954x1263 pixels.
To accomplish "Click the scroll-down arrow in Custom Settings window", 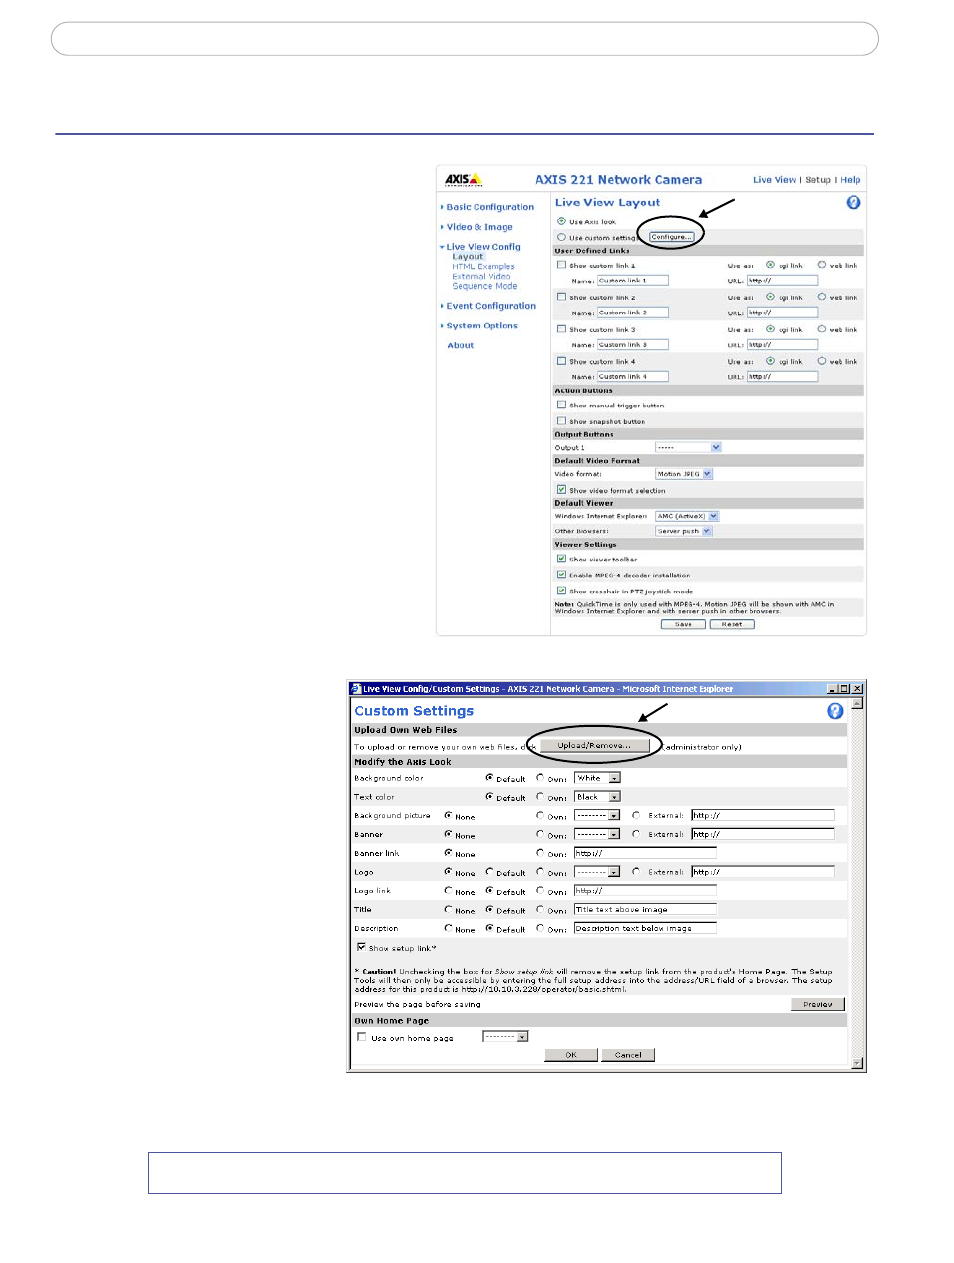I will pos(857,1064).
